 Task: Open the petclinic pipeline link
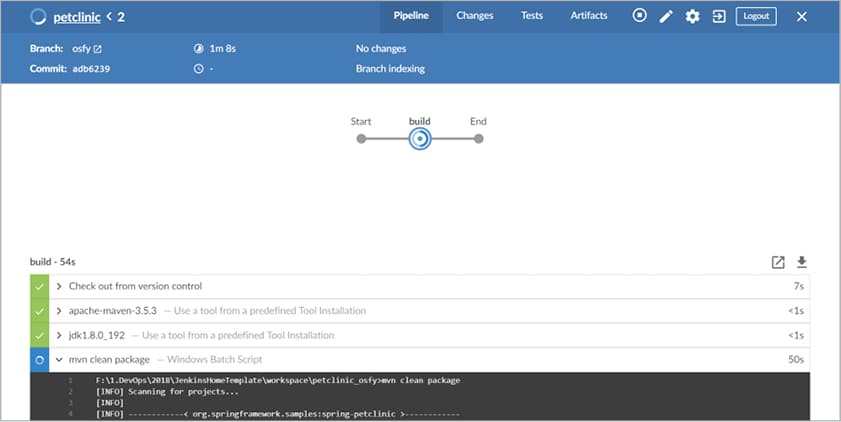click(x=77, y=17)
